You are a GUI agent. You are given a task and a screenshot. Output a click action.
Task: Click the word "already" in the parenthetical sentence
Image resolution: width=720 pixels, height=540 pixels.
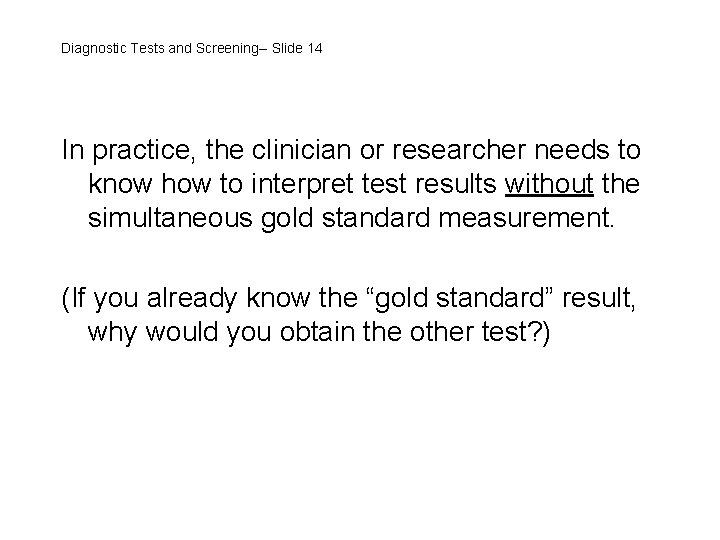[191, 299]
